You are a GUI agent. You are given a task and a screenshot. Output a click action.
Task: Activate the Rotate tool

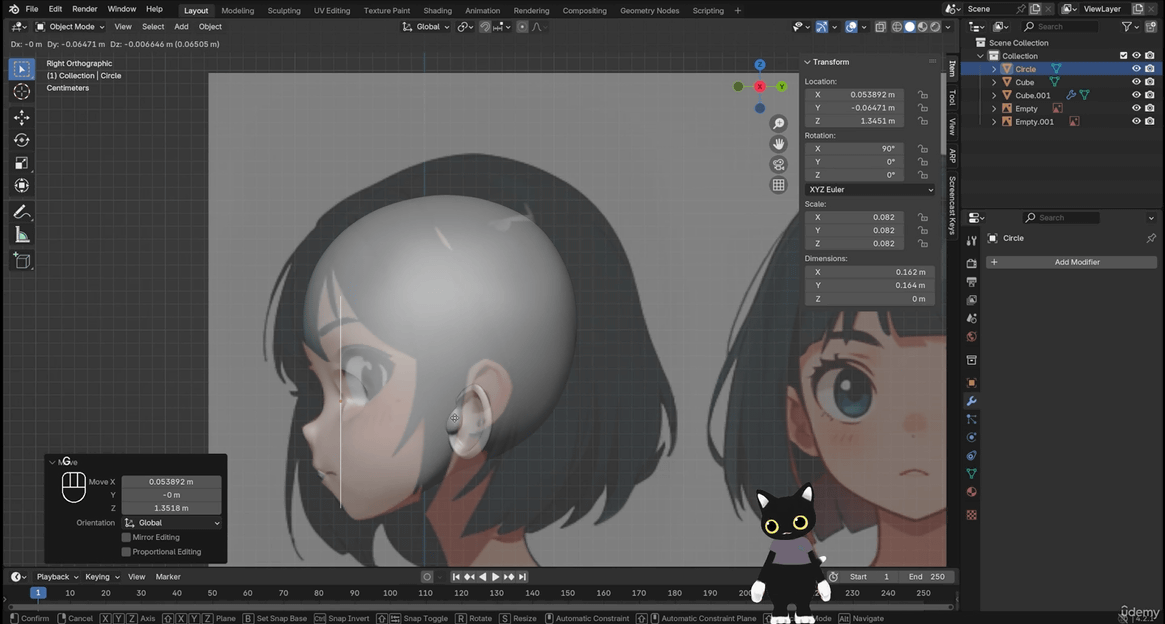pos(22,140)
